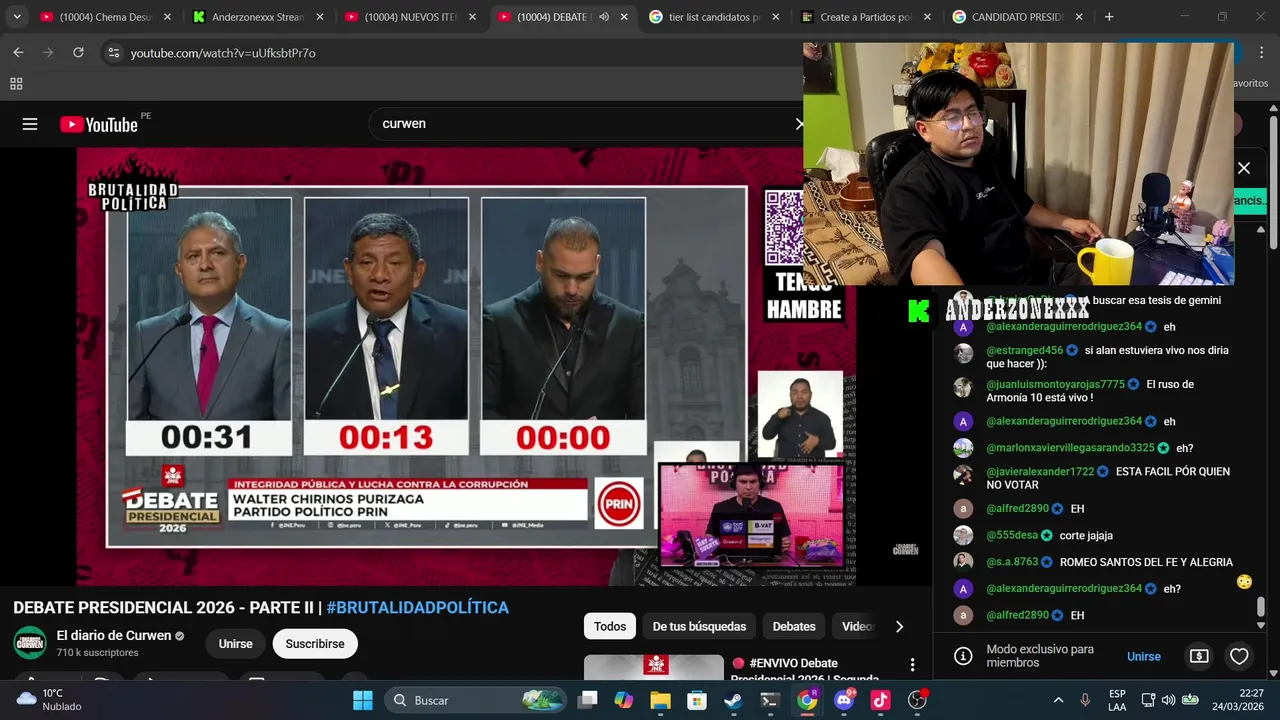This screenshot has width=1280, height=720.
Task: Open the Windows Start menu
Action: [363, 700]
